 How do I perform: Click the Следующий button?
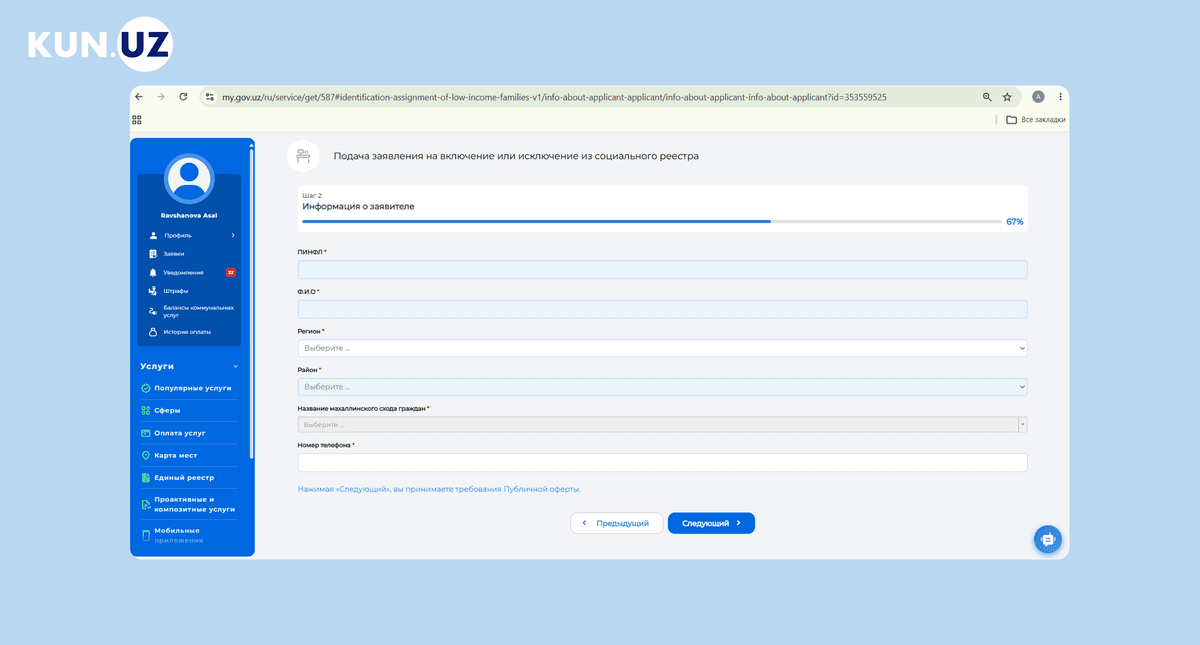coord(711,523)
